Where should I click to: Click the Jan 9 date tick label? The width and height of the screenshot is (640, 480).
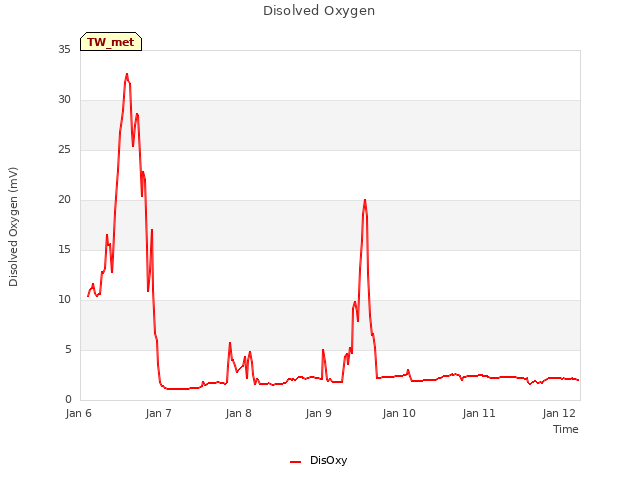[x=318, y=413]
